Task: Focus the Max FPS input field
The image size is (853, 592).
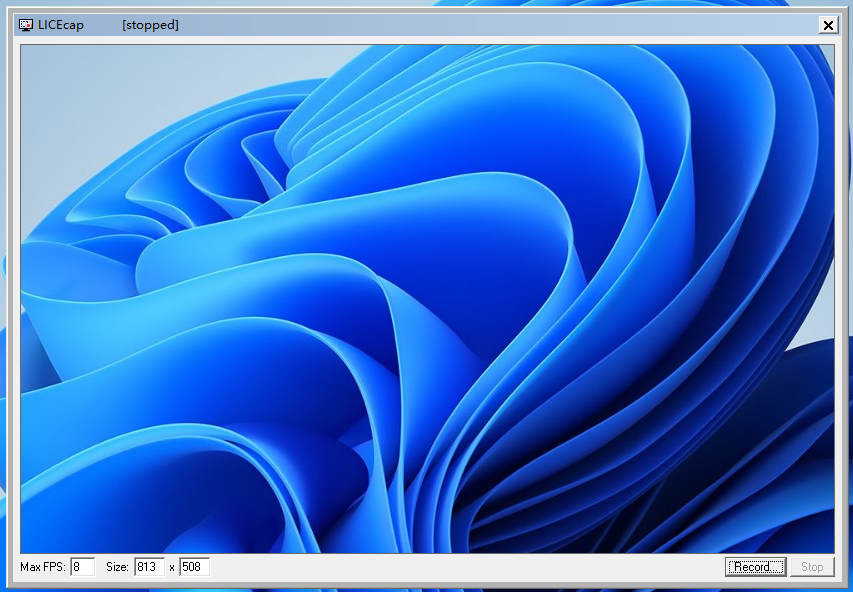Action: tap(82, 567)
